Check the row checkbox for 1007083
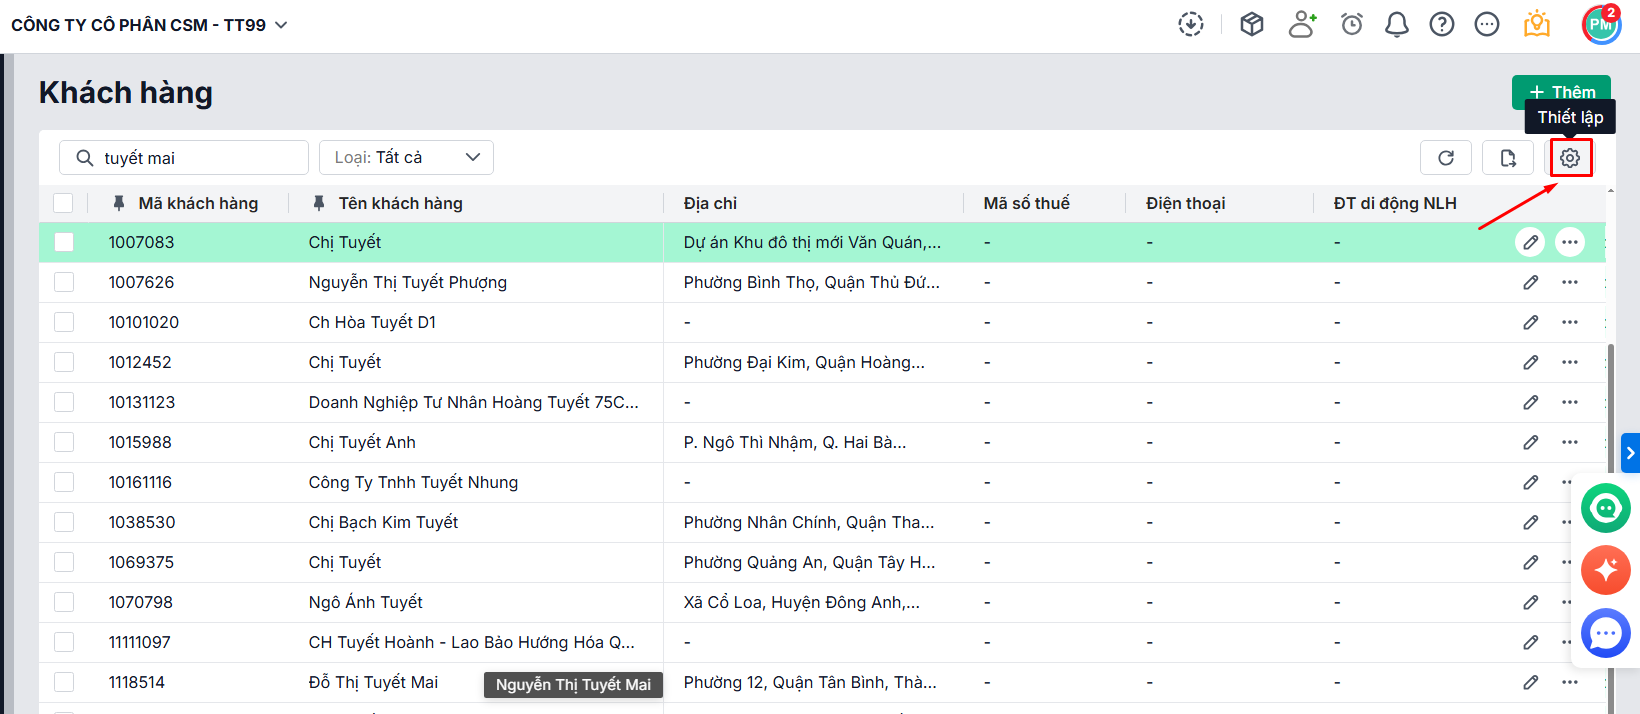Image resolution: width=1640 pixels, height=714 pixels. click(x=64, y=242)
